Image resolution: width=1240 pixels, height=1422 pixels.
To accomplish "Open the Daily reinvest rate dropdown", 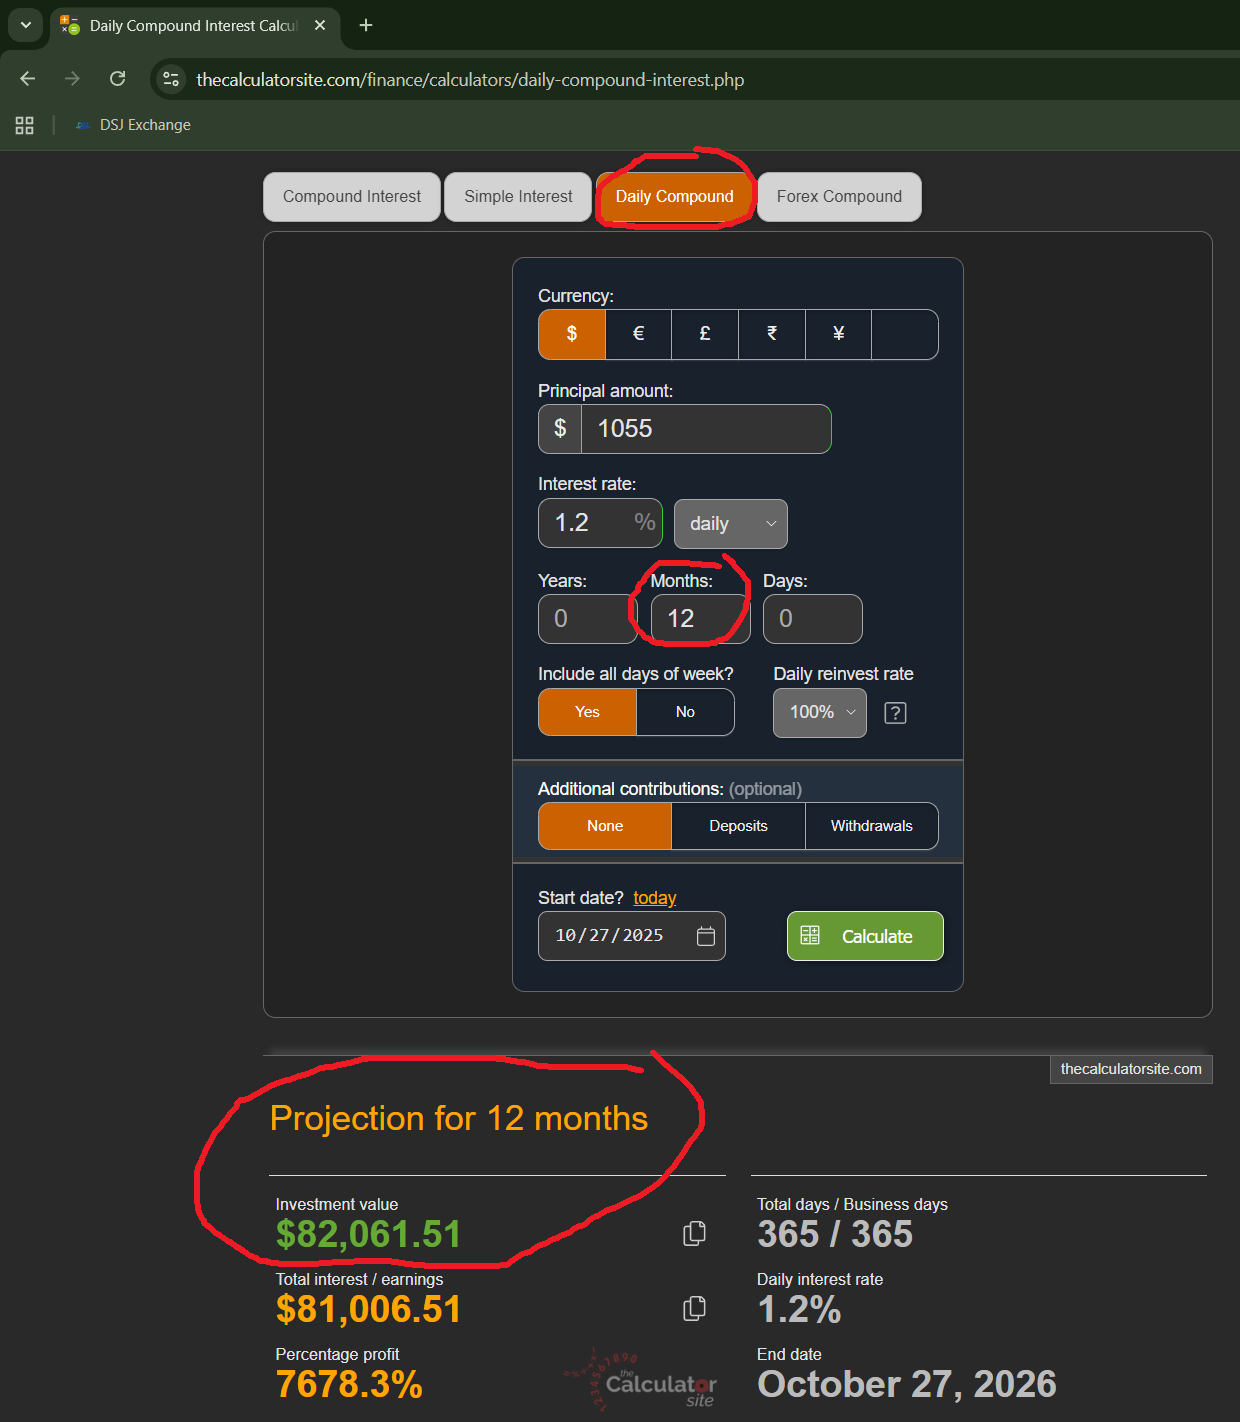I will coord(820,712).
